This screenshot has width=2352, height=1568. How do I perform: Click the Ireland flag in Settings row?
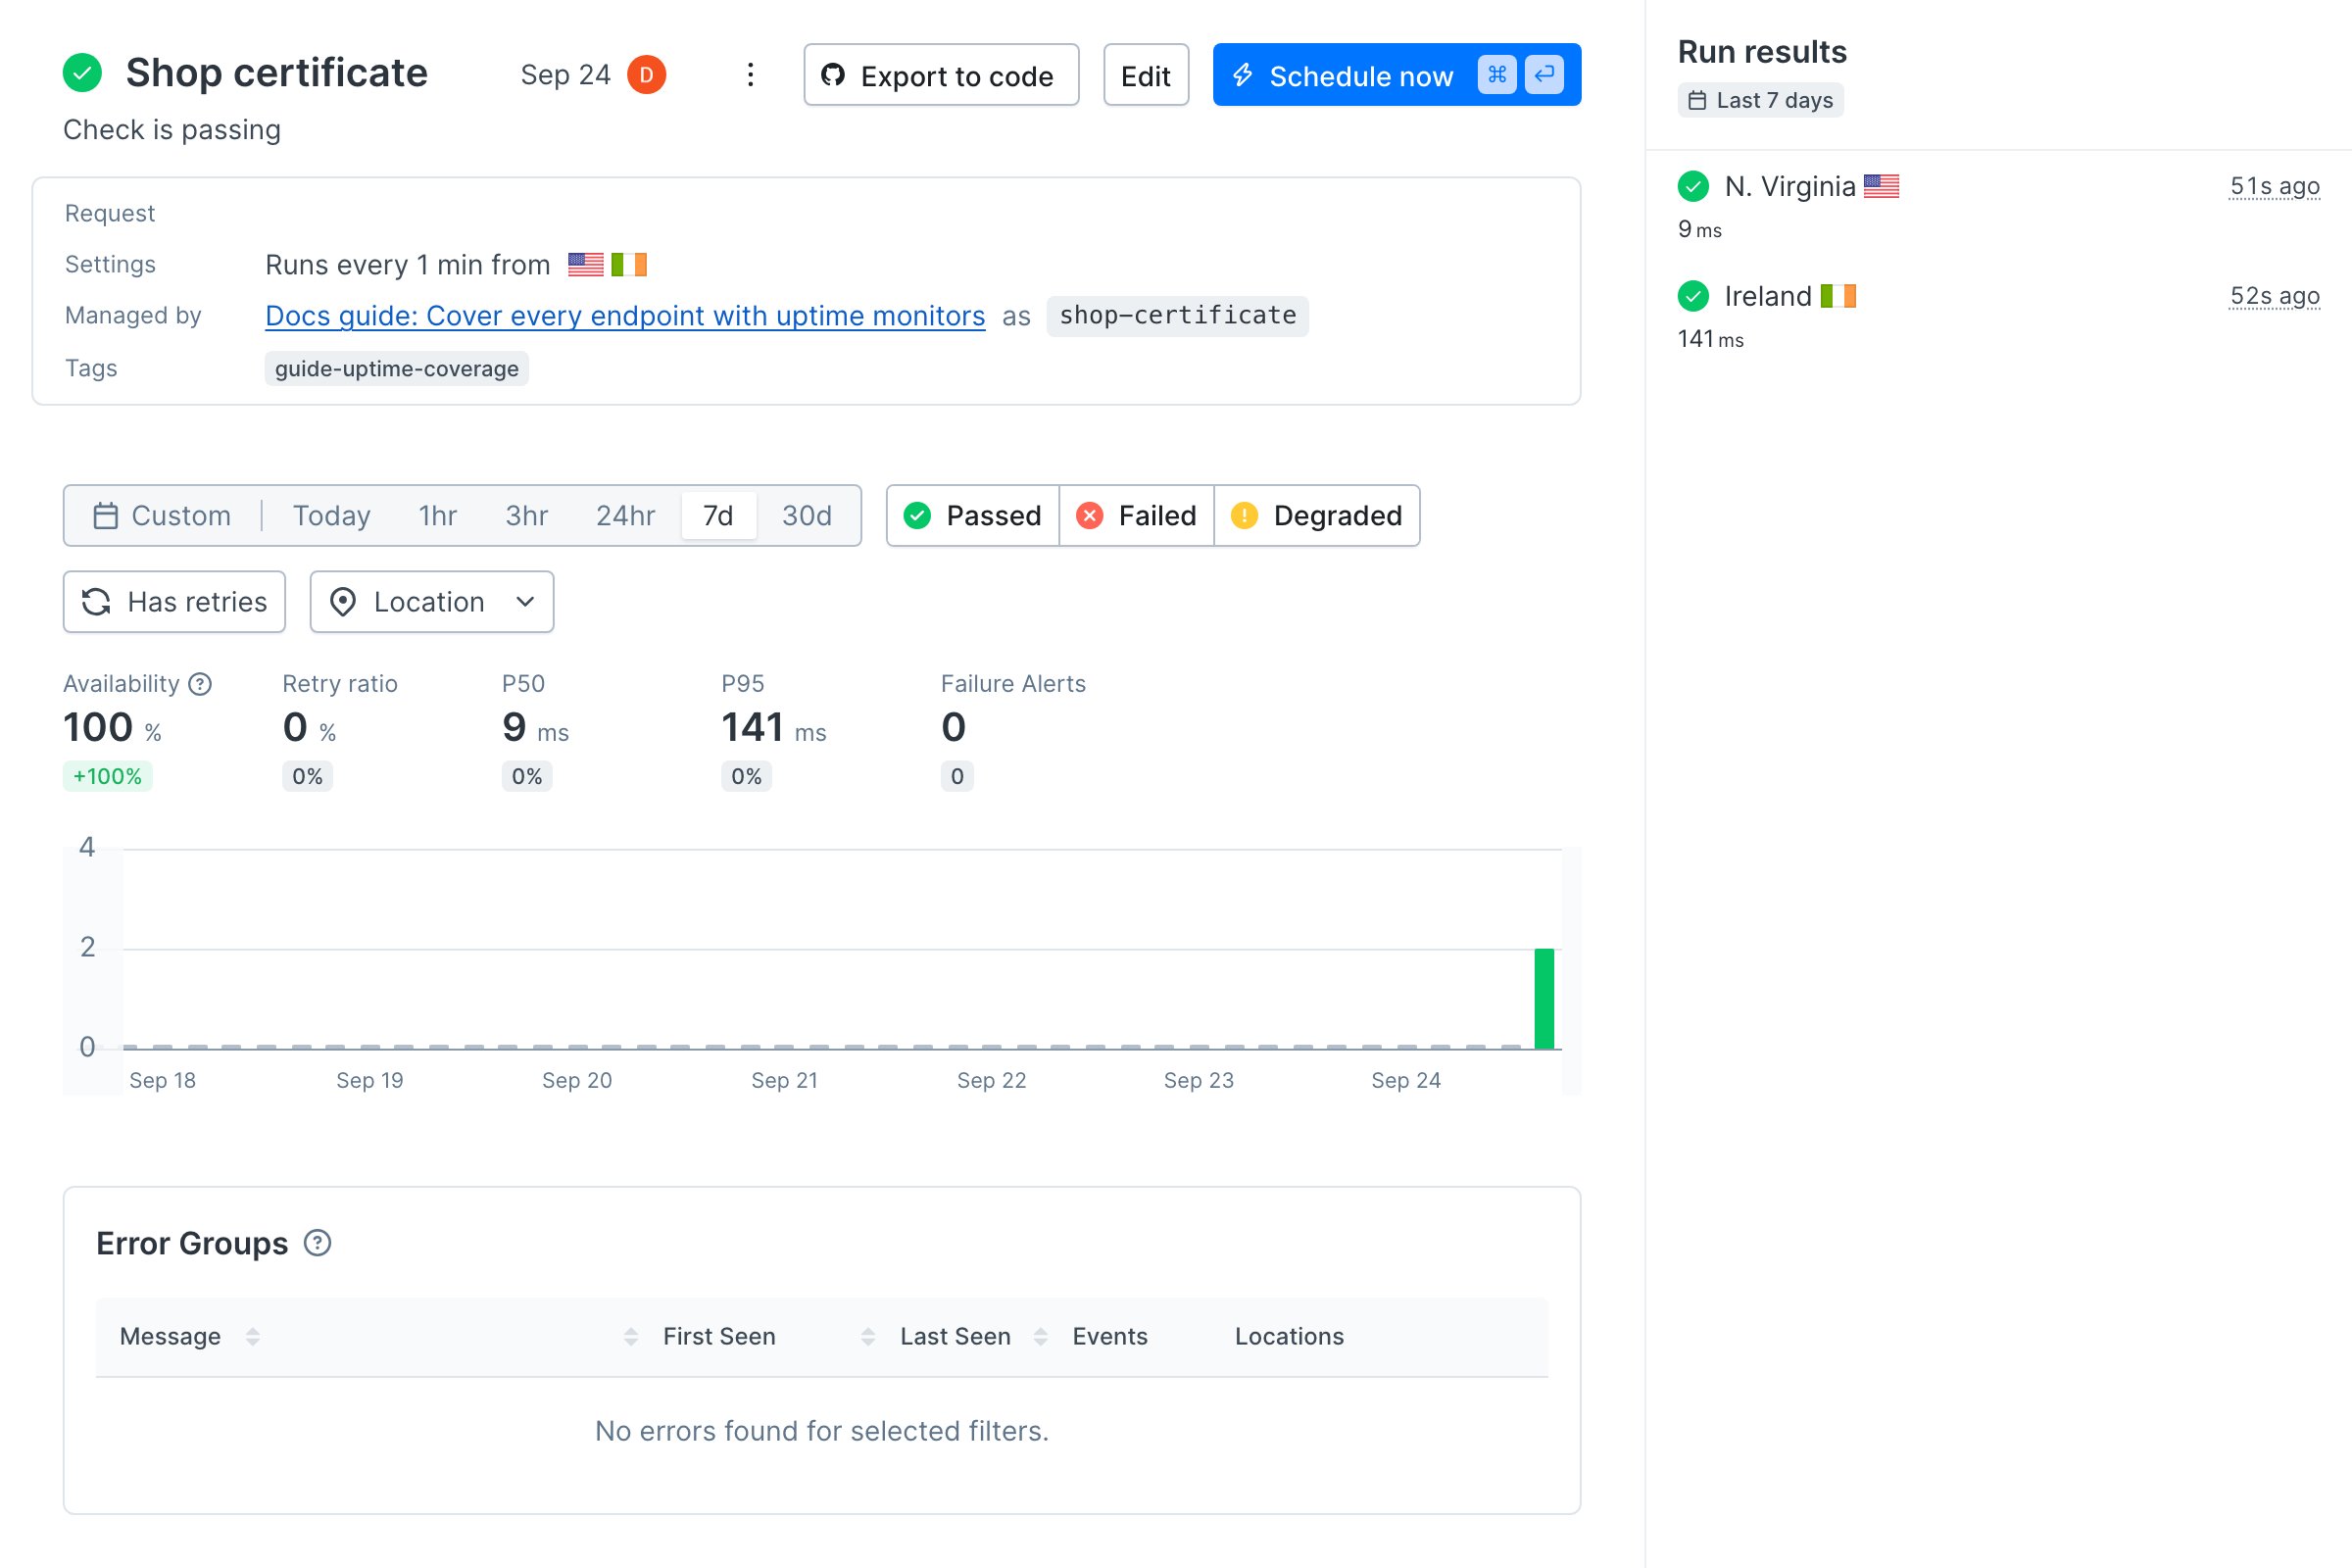pos(629,265)
